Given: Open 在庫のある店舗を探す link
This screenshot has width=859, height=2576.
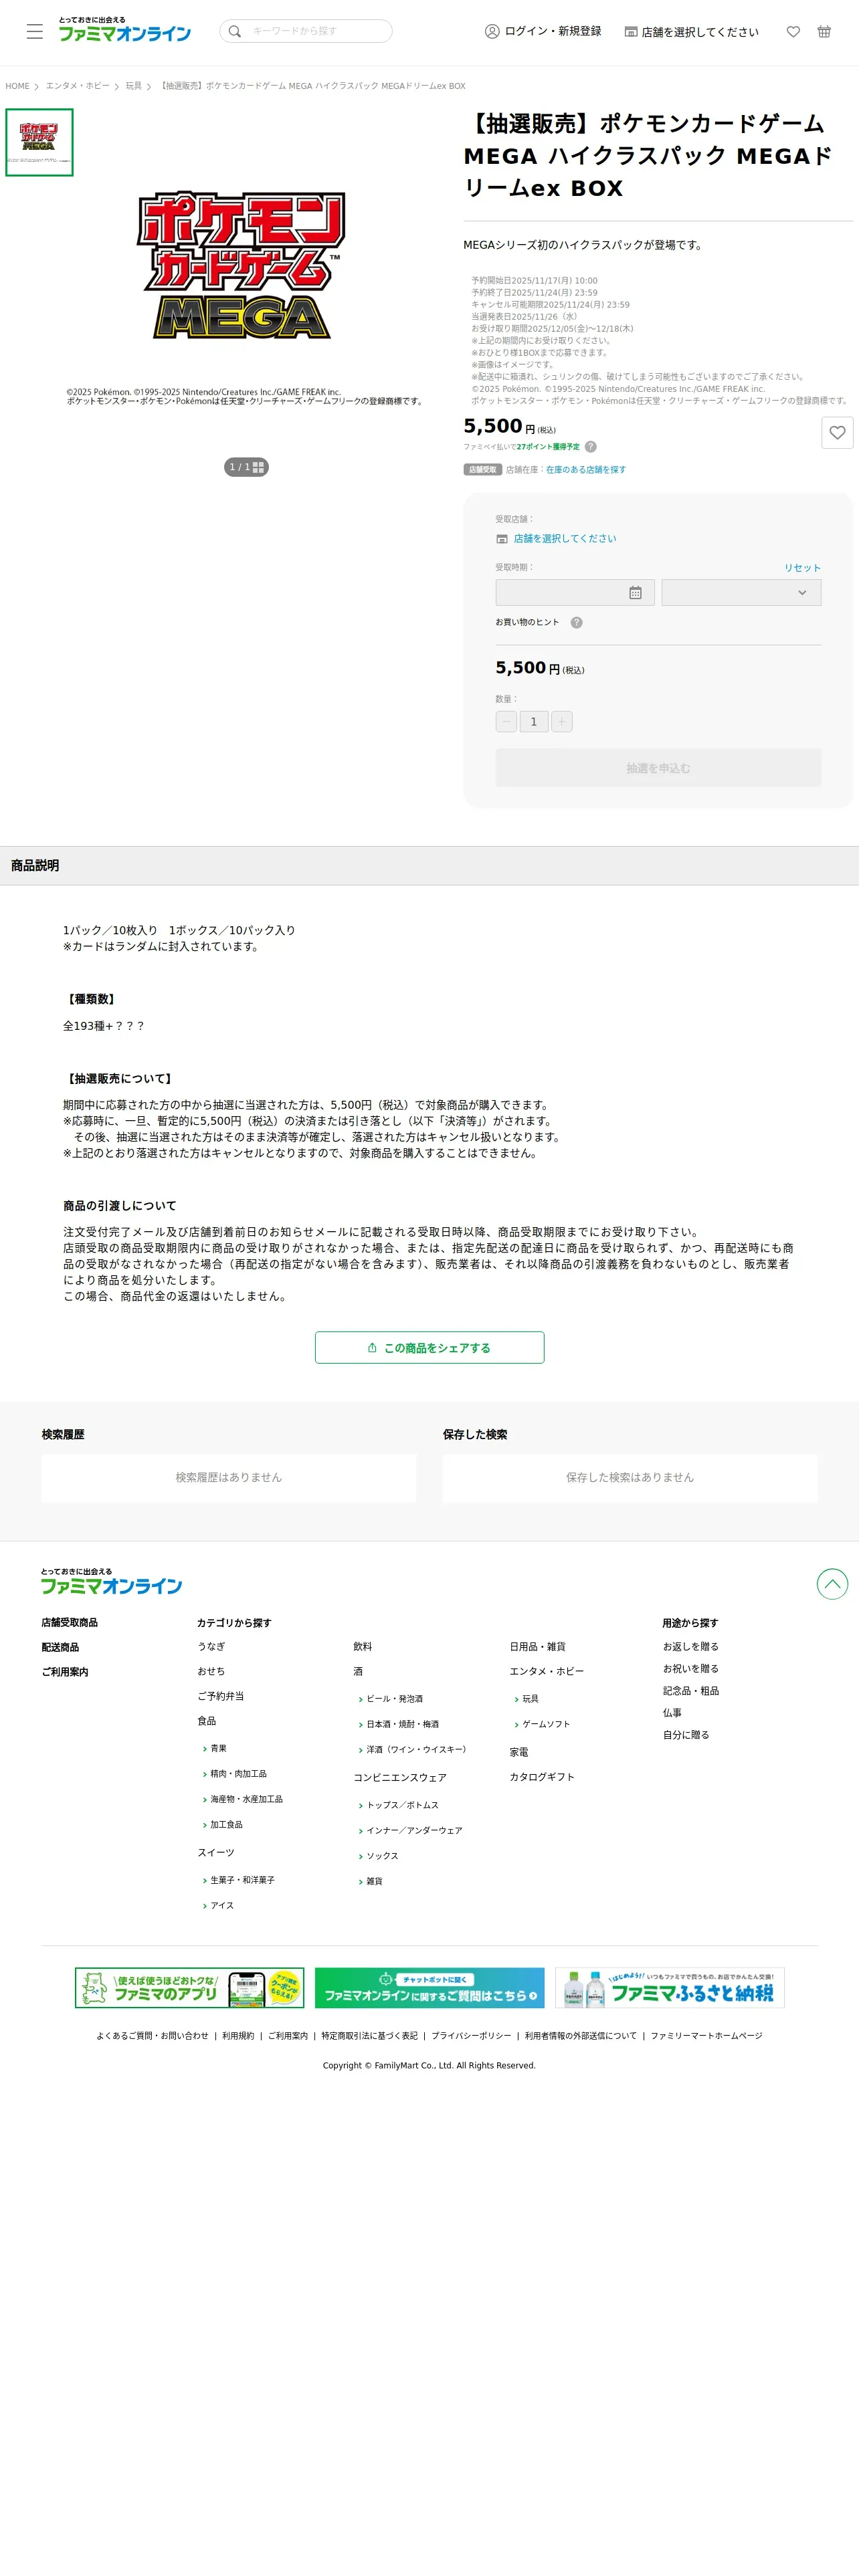Looking at the screenshot, I should (x=585, y=469).
